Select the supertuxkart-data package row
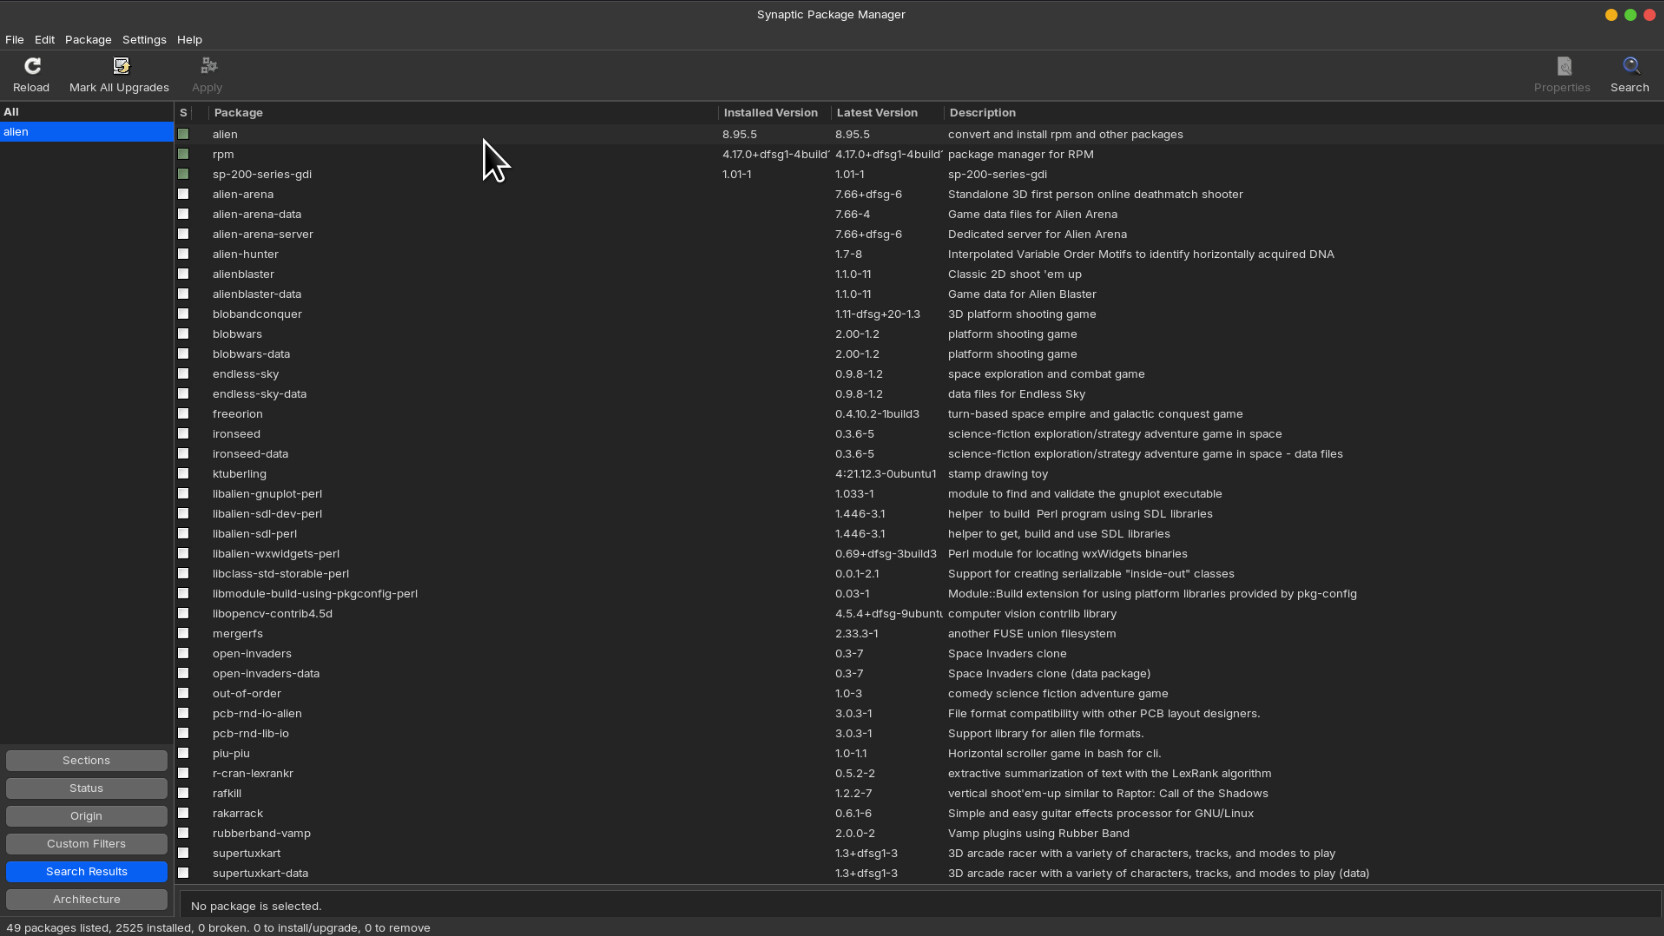 (x=919, y=873)
